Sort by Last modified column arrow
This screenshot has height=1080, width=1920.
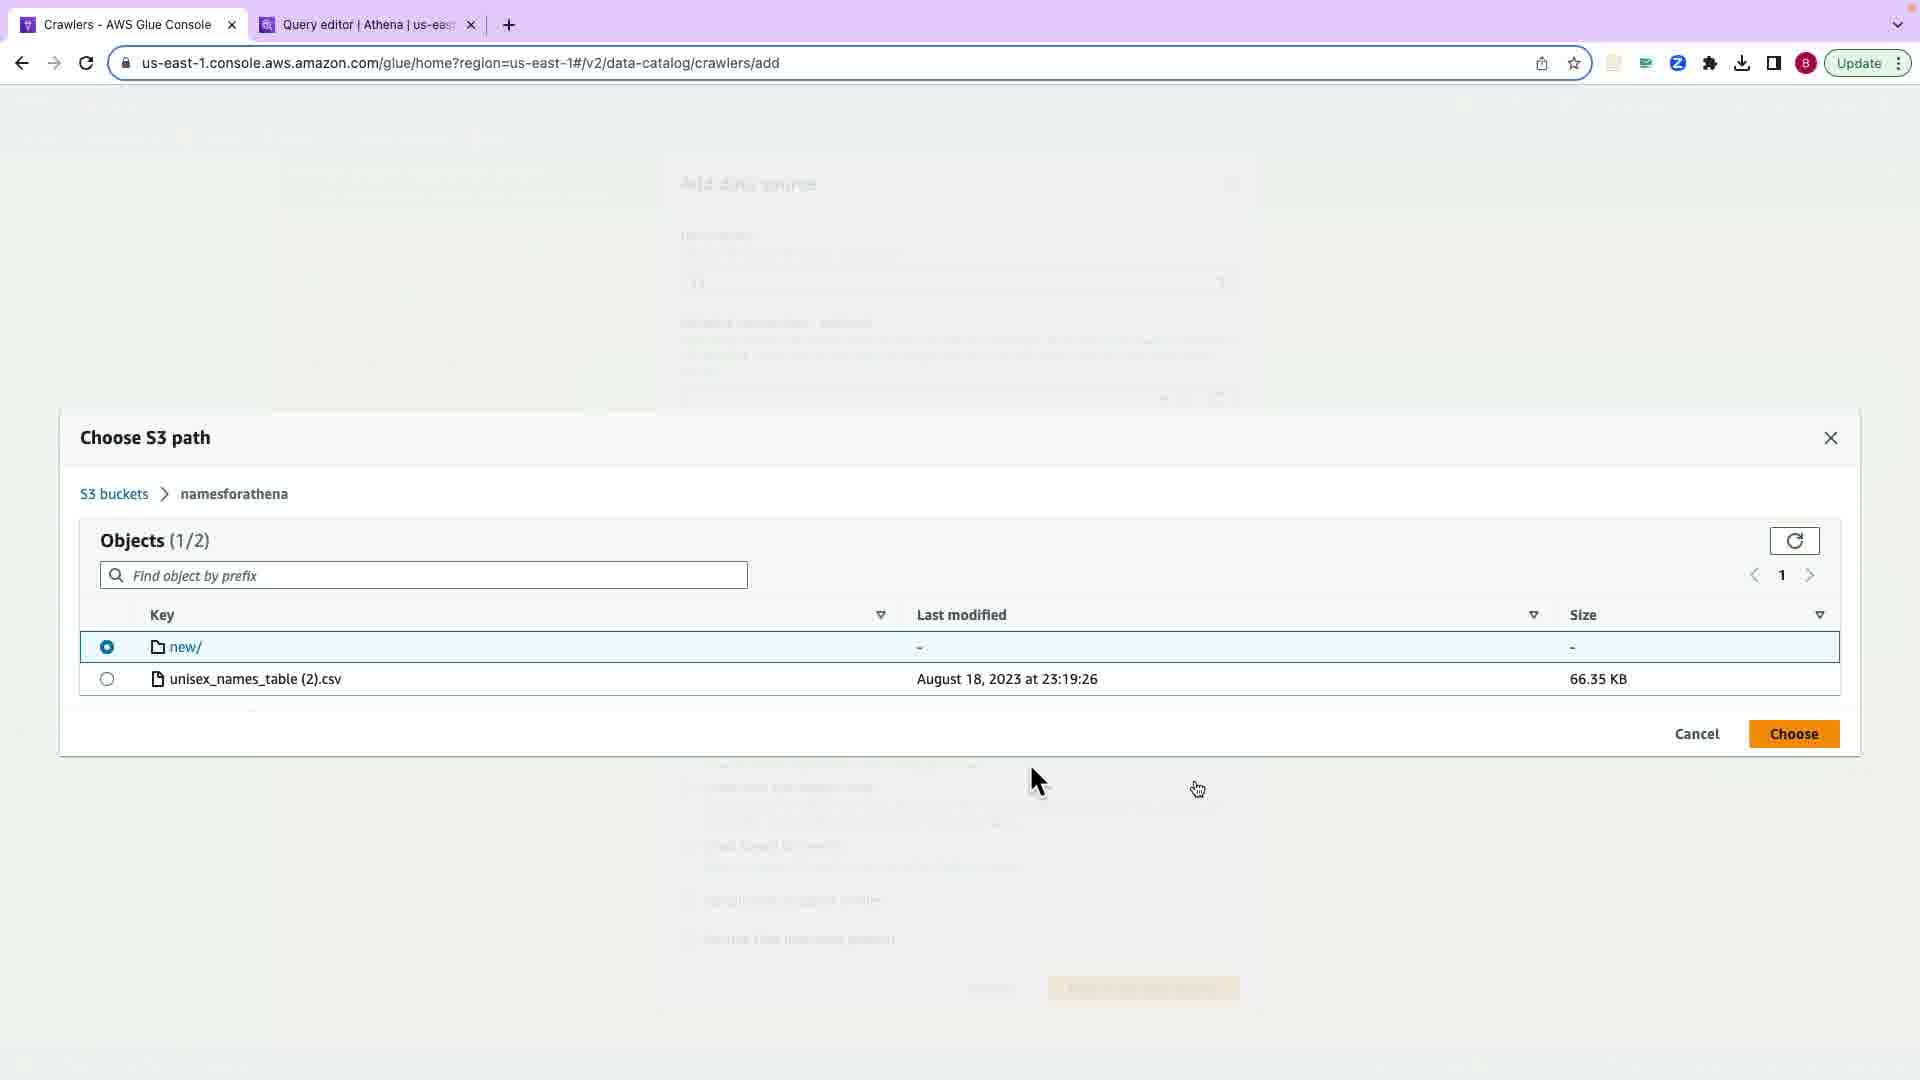pos(1533,615)
